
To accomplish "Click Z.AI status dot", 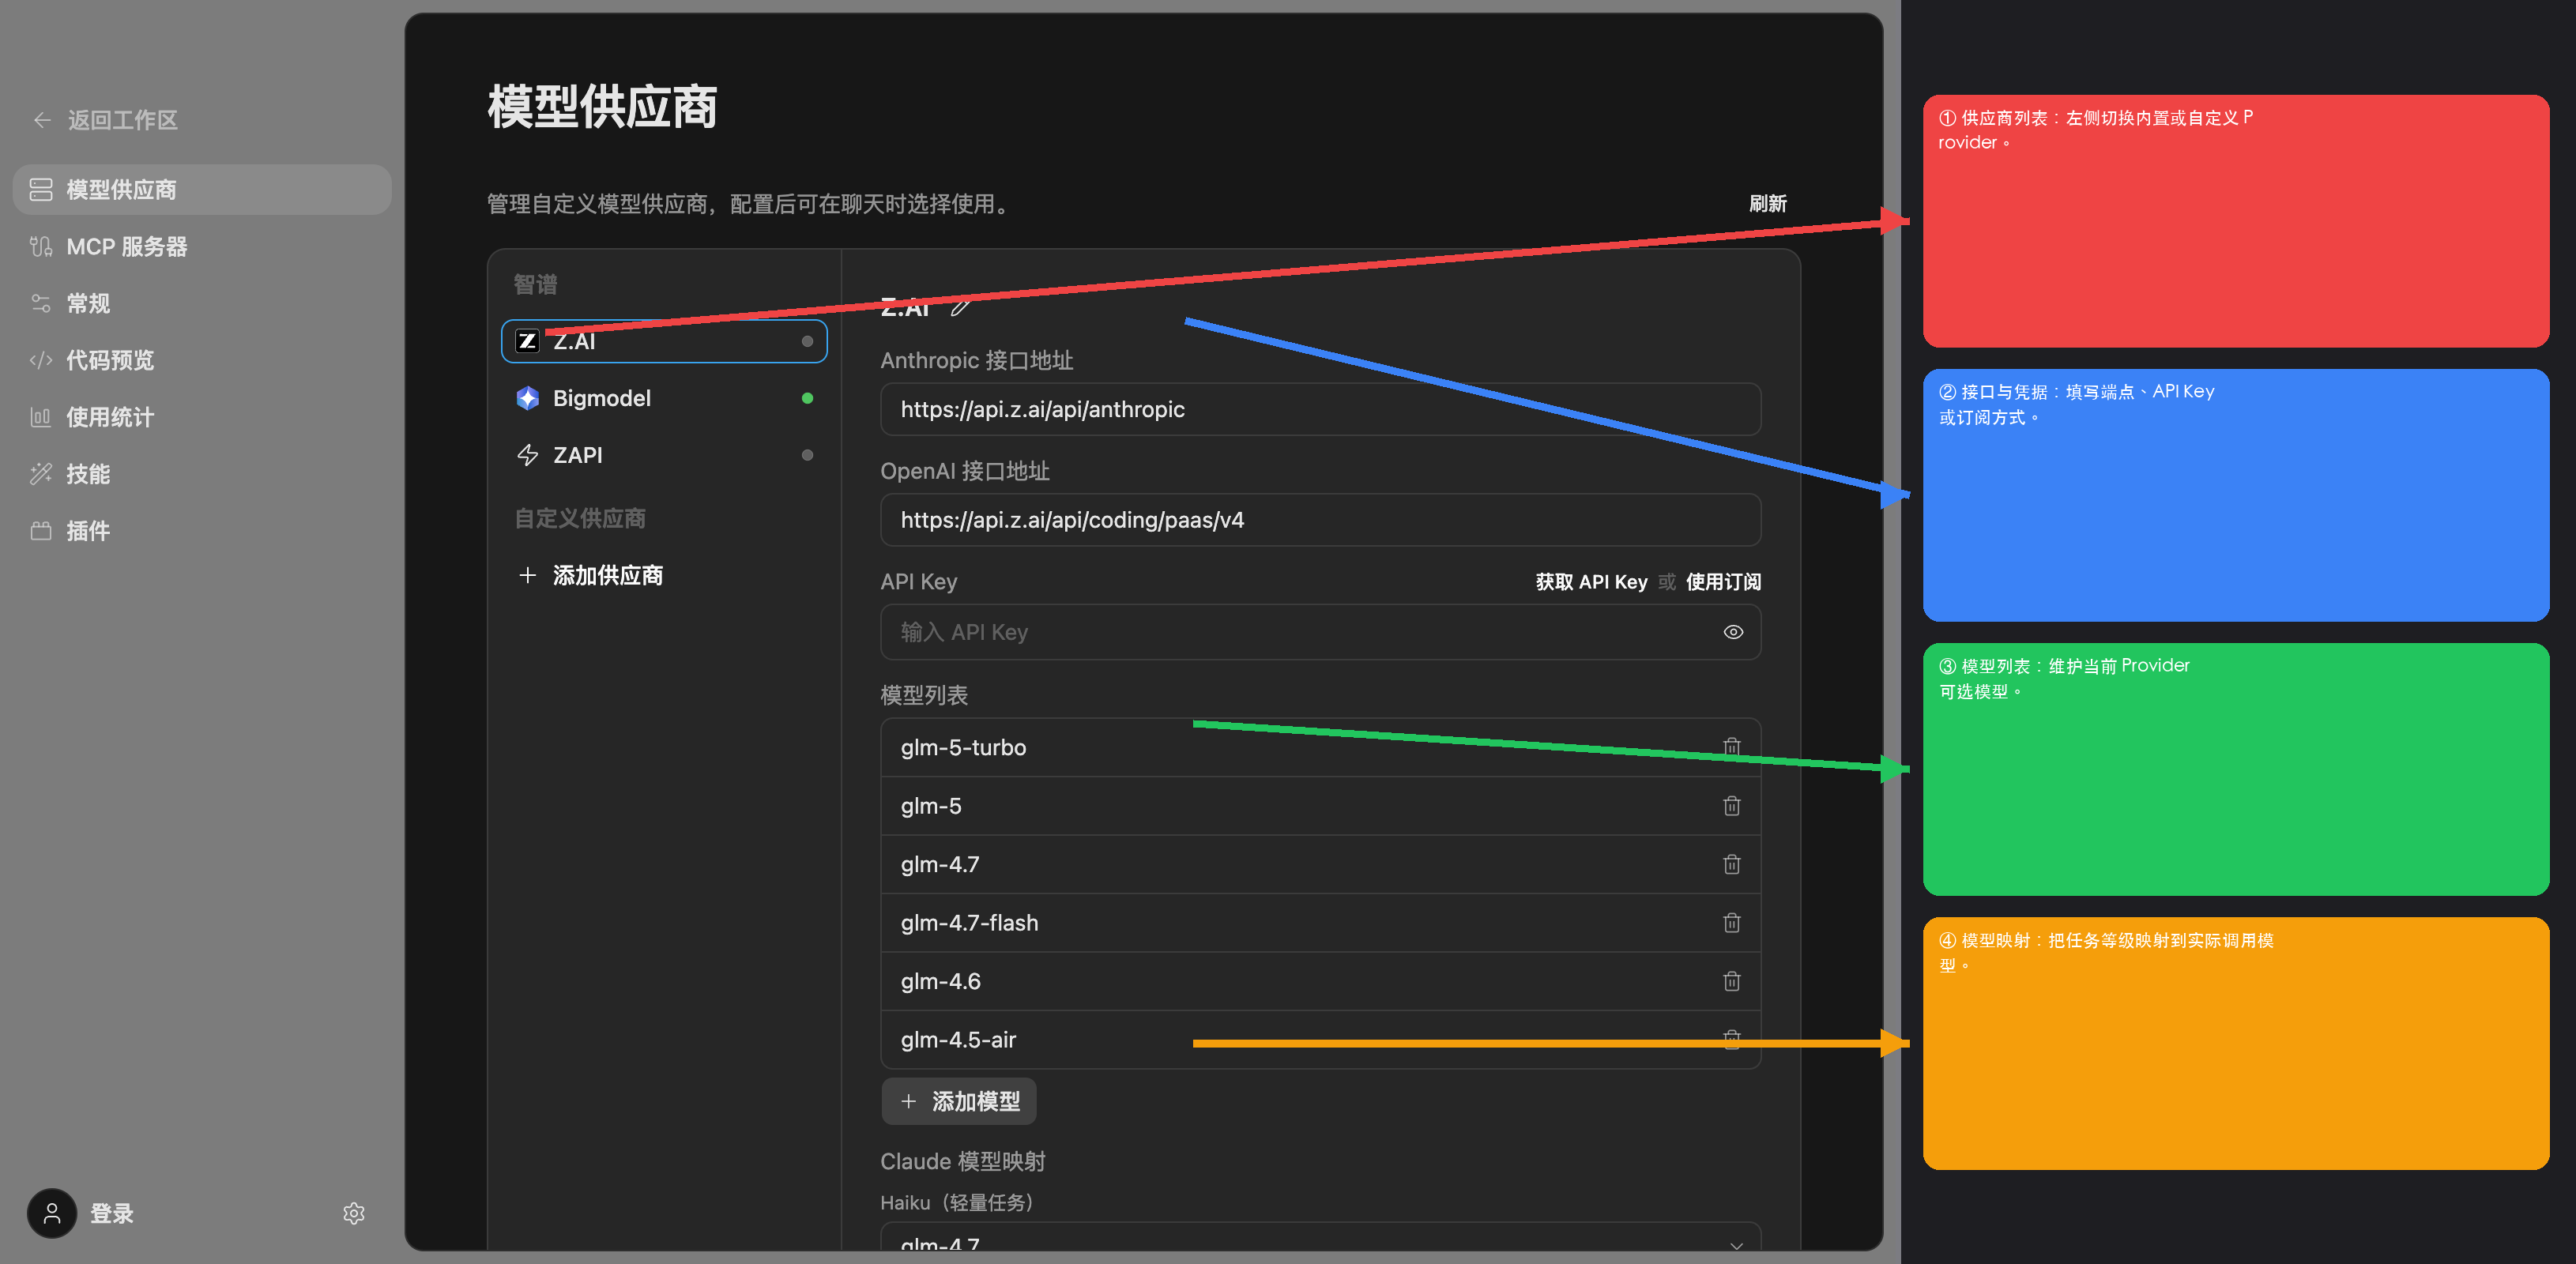I will [x=807, y=341].
